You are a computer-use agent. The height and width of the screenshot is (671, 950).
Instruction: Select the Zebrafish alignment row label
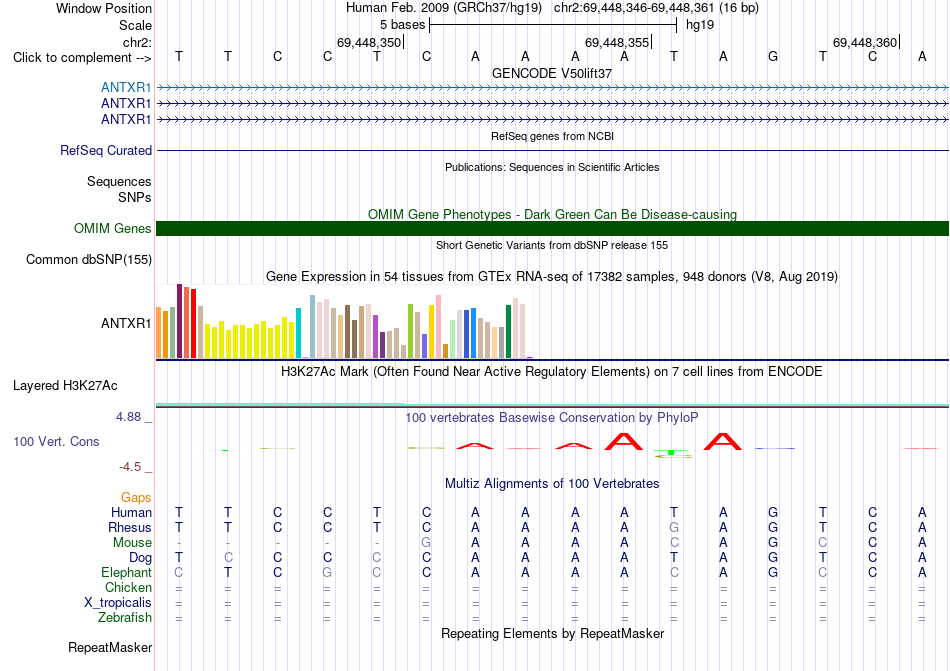click(x=125, y=618)
